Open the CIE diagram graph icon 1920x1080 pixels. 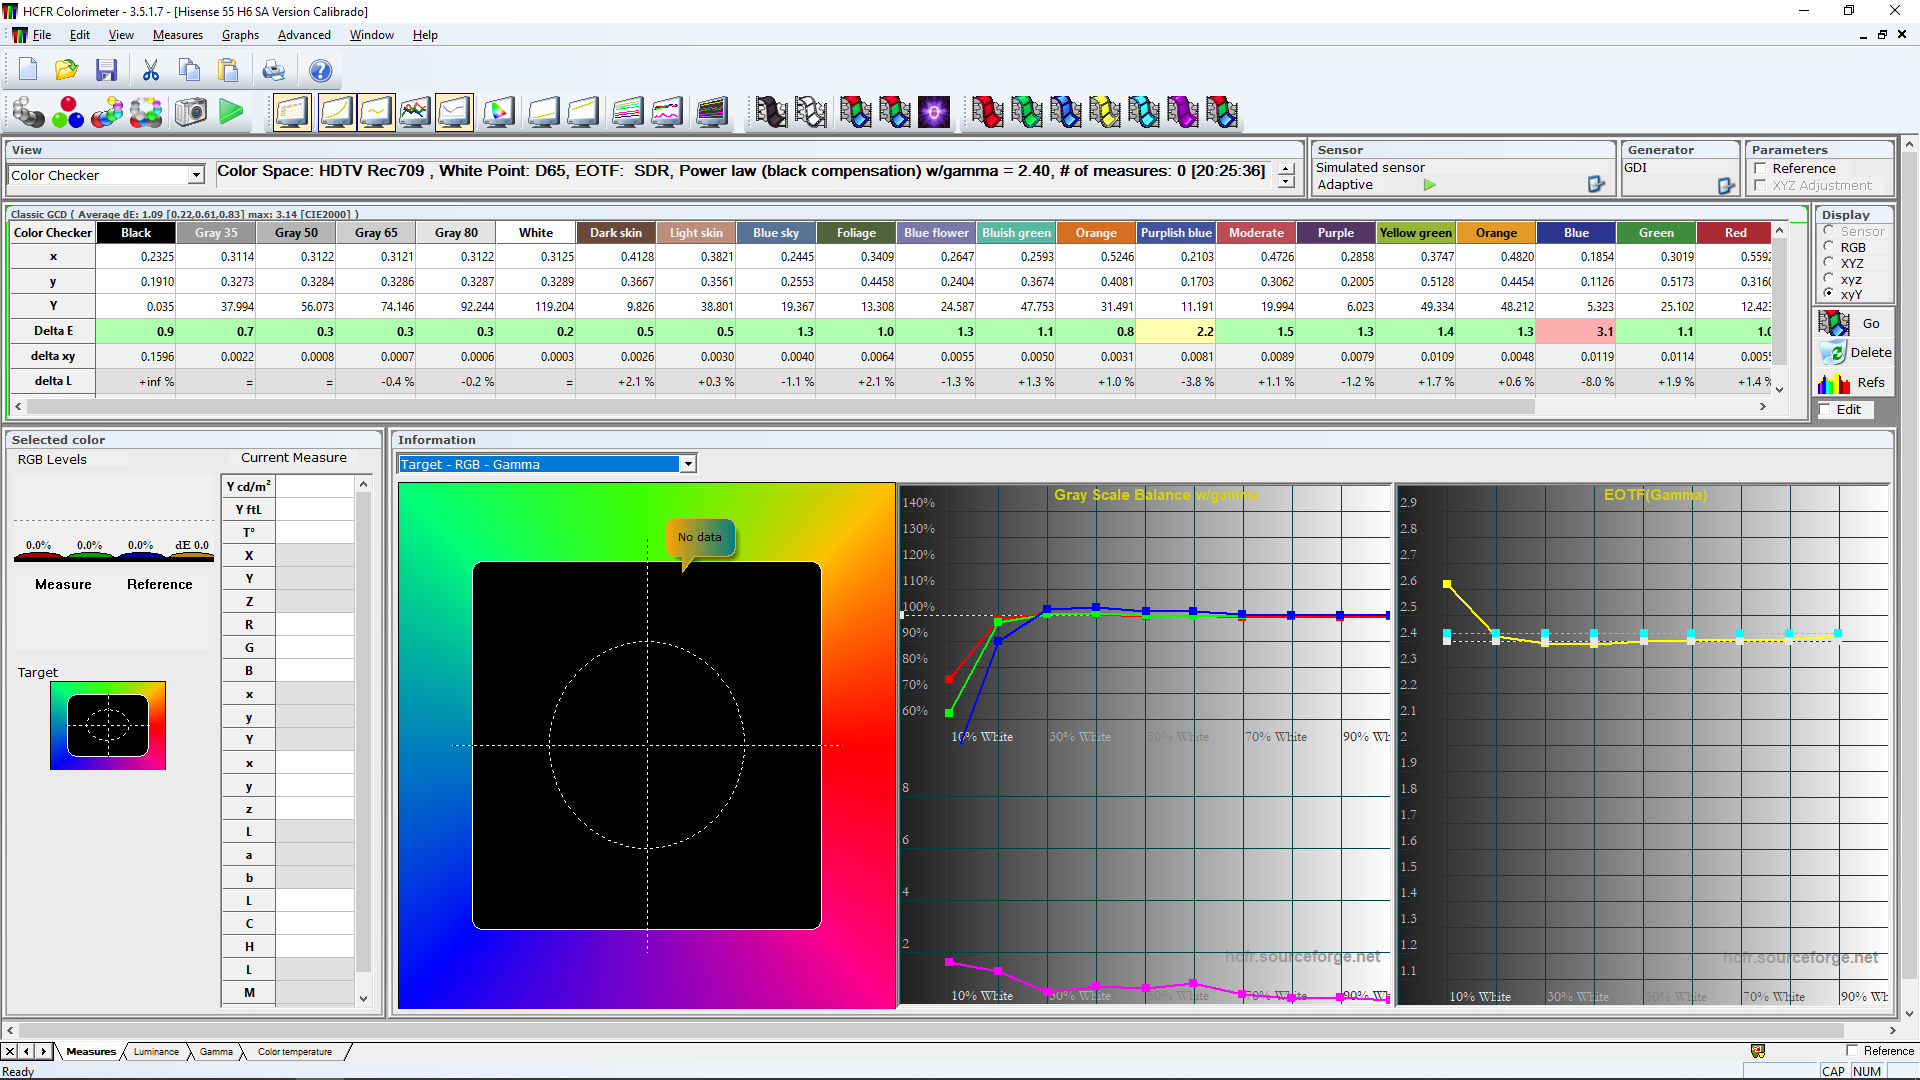pyautogui.click(x=498, y=112)
